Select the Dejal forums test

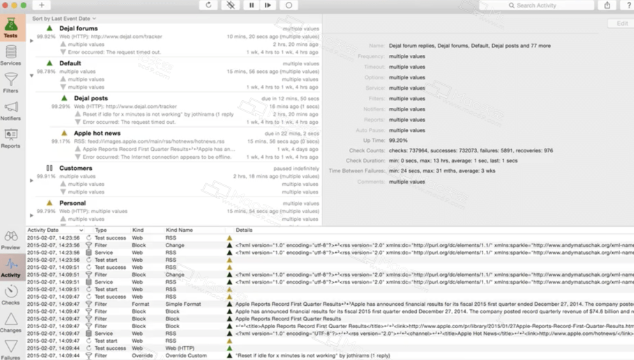[x=78, y=28]
